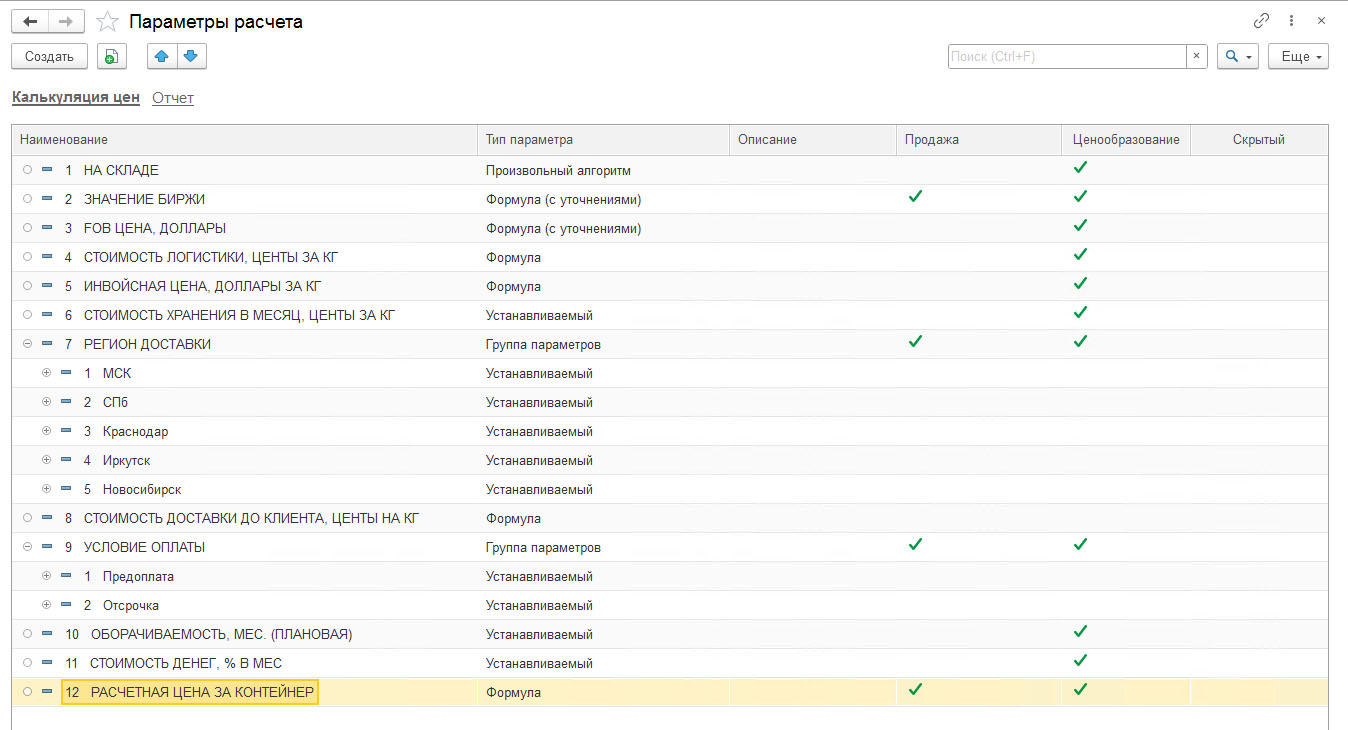Toggle Продажа checkmark for ЗНАЧЕНИЕ БИРЖИ
1348x730 pixels.
point(914,197)
